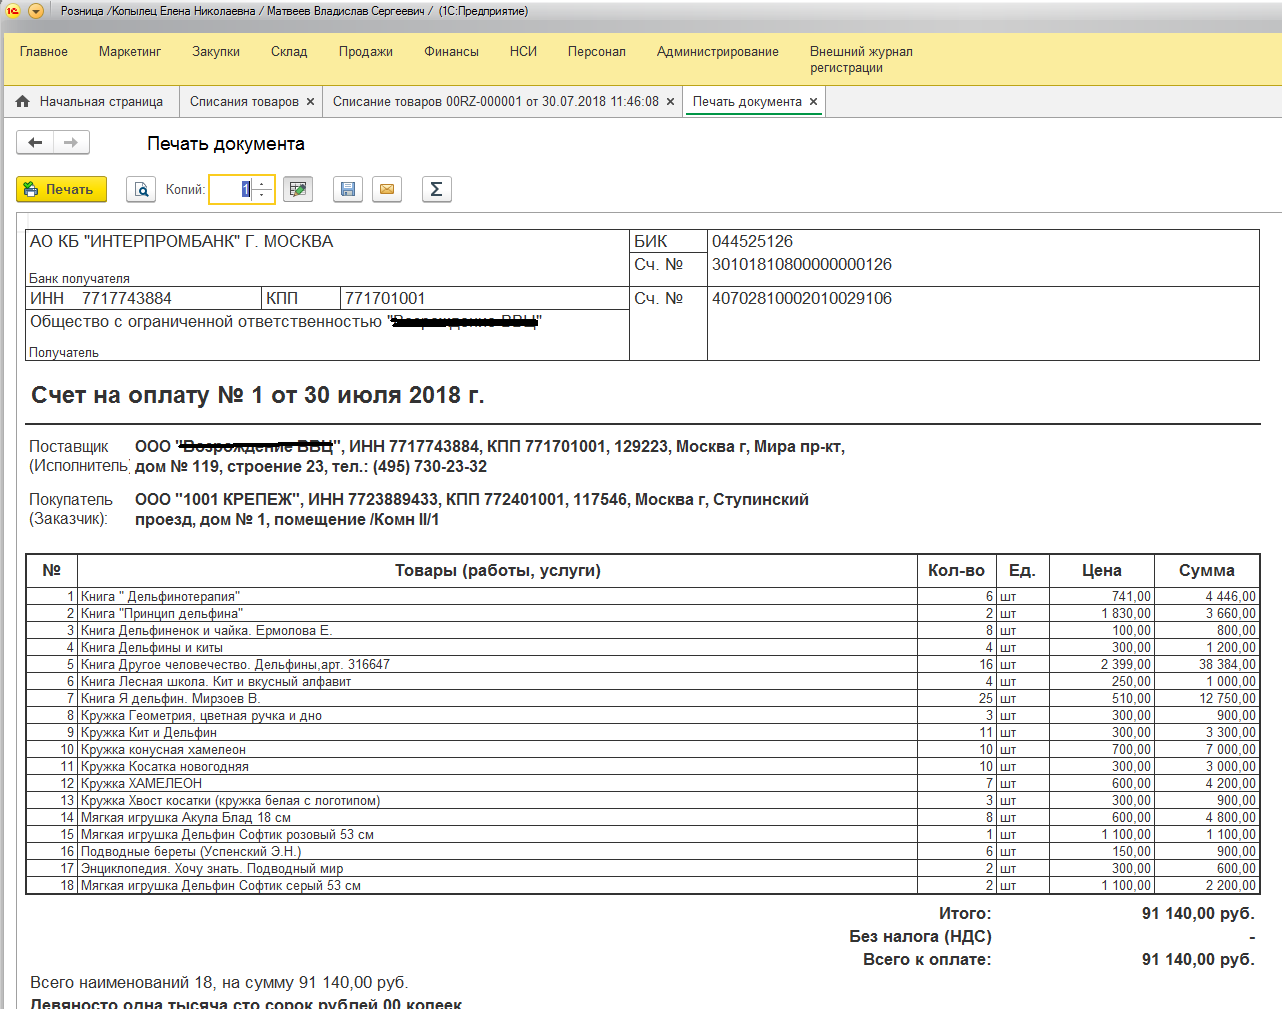The height and width of the screenshot is (1009, 1282).
Task: Select row Книга Лесная школа
Action: click(642, 682)
